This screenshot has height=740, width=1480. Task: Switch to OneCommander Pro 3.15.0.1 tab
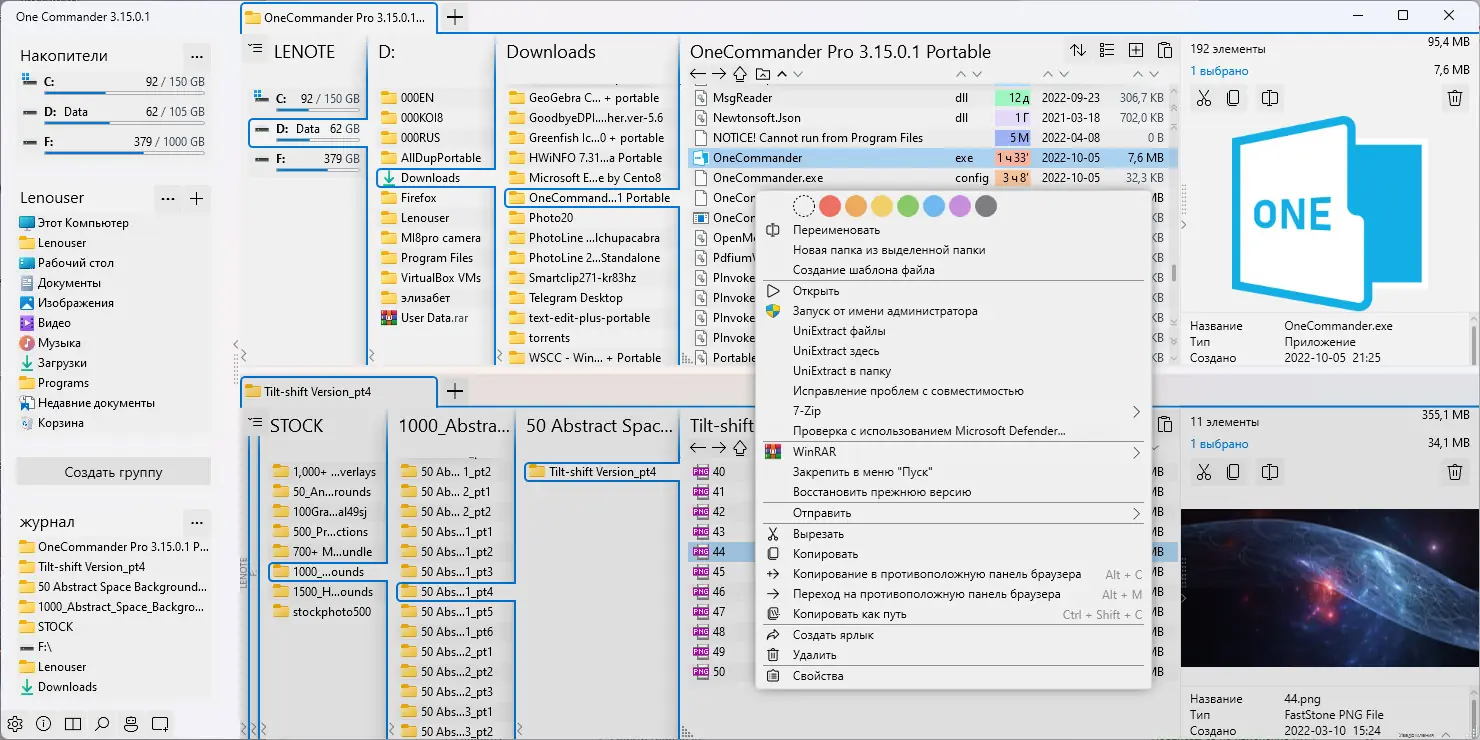339,17
